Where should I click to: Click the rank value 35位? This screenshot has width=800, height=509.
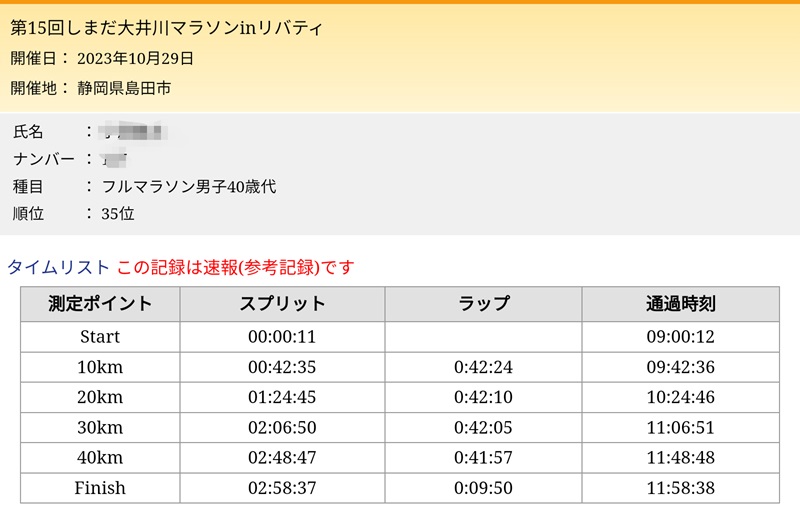[x=117, y=213]
